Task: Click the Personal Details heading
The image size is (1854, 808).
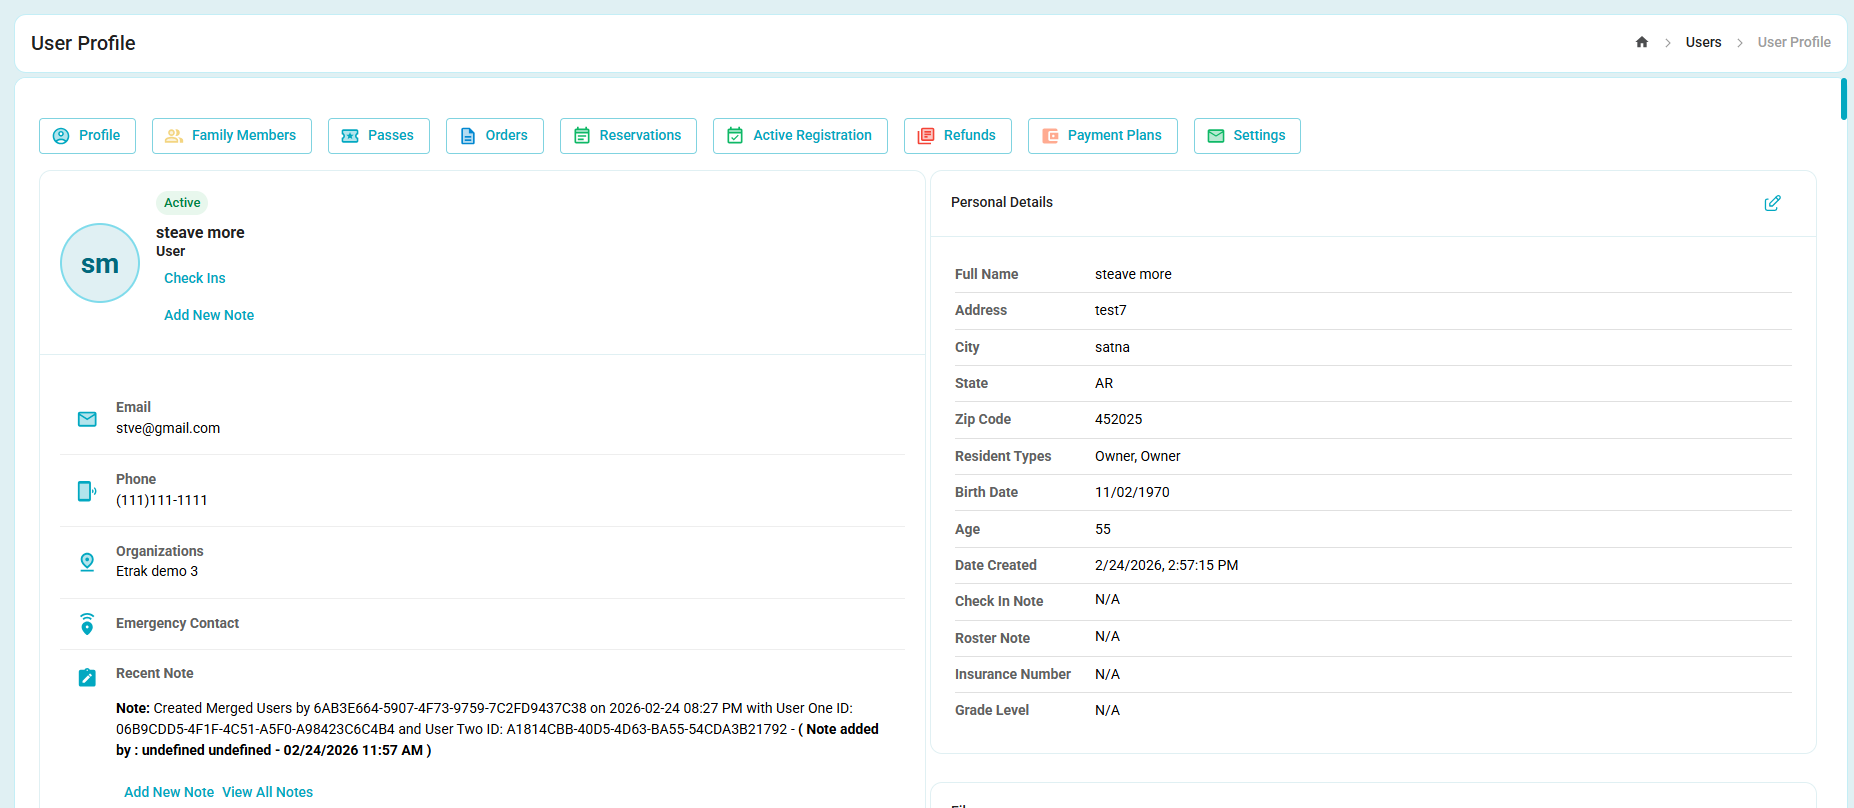Action: coord(1001,202)
